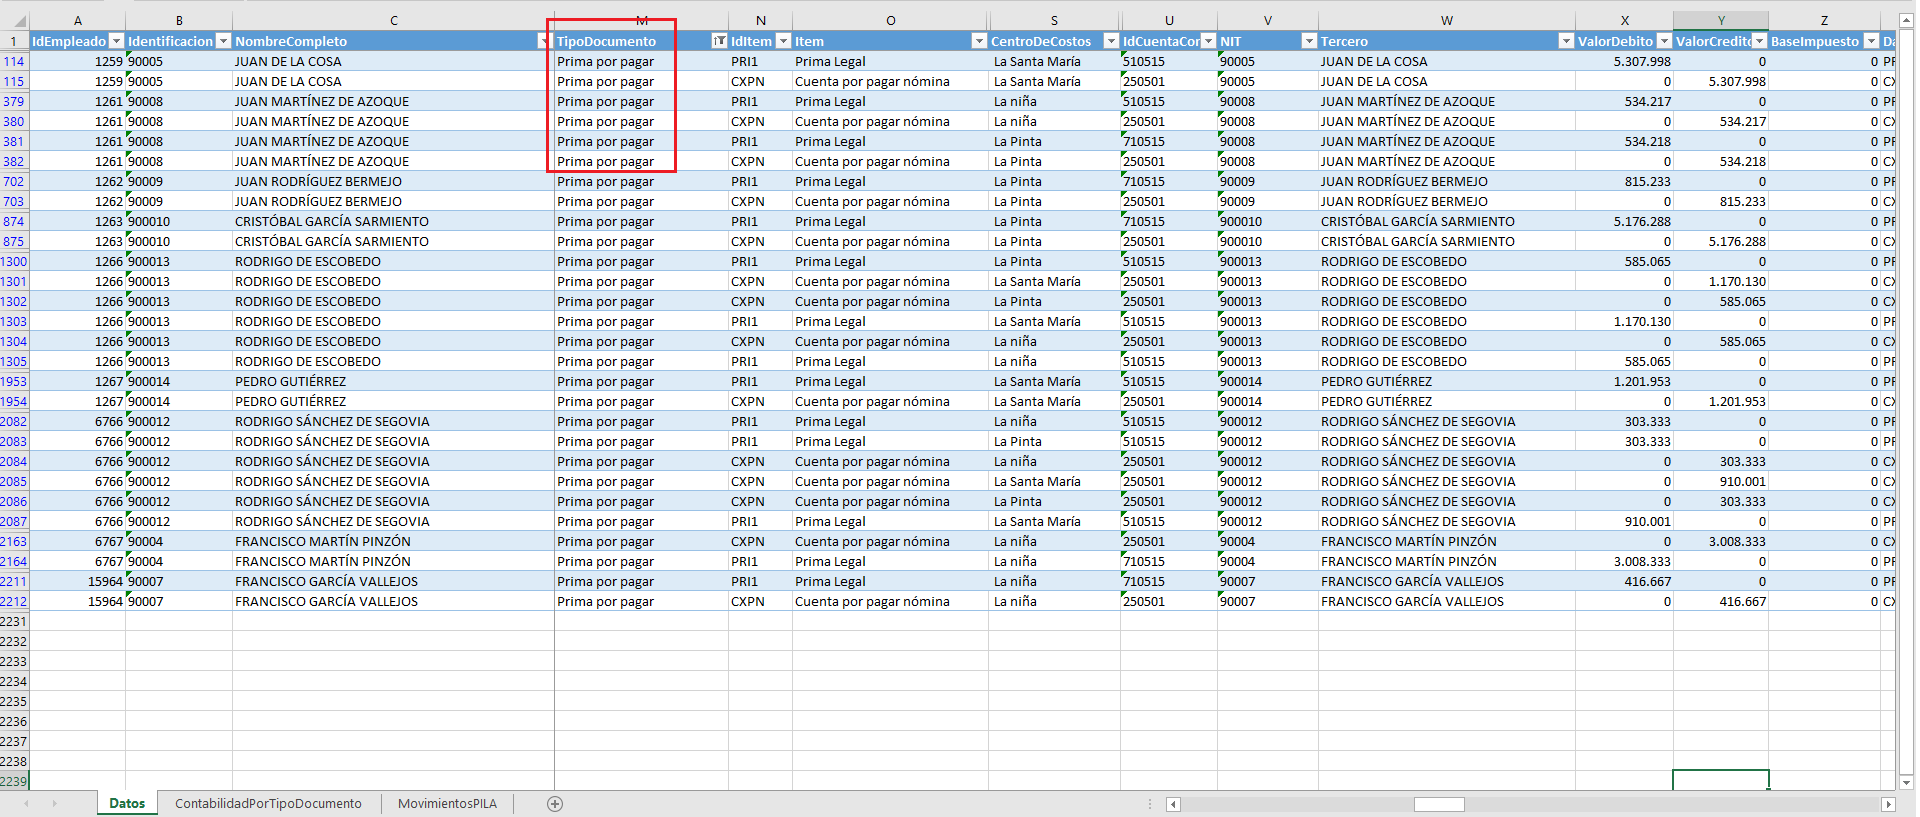Screen dimensions: 1920x817
Task: Select column Z header
Action: pyautogui.click(x=1824, y=20)
